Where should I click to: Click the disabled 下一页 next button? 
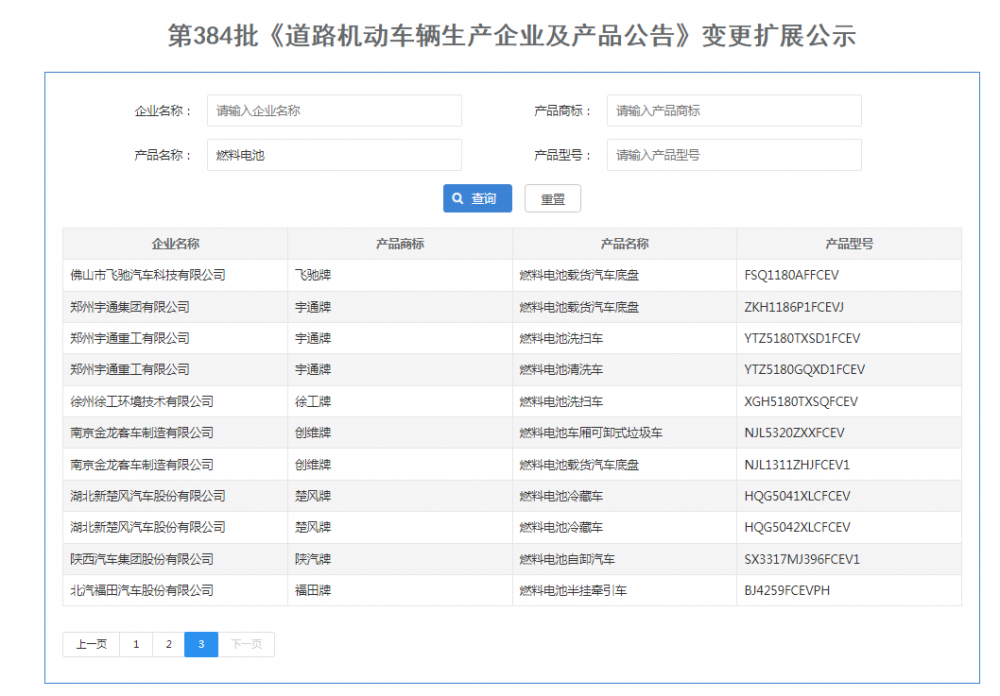pyautogui.click(x=246, y=645)
